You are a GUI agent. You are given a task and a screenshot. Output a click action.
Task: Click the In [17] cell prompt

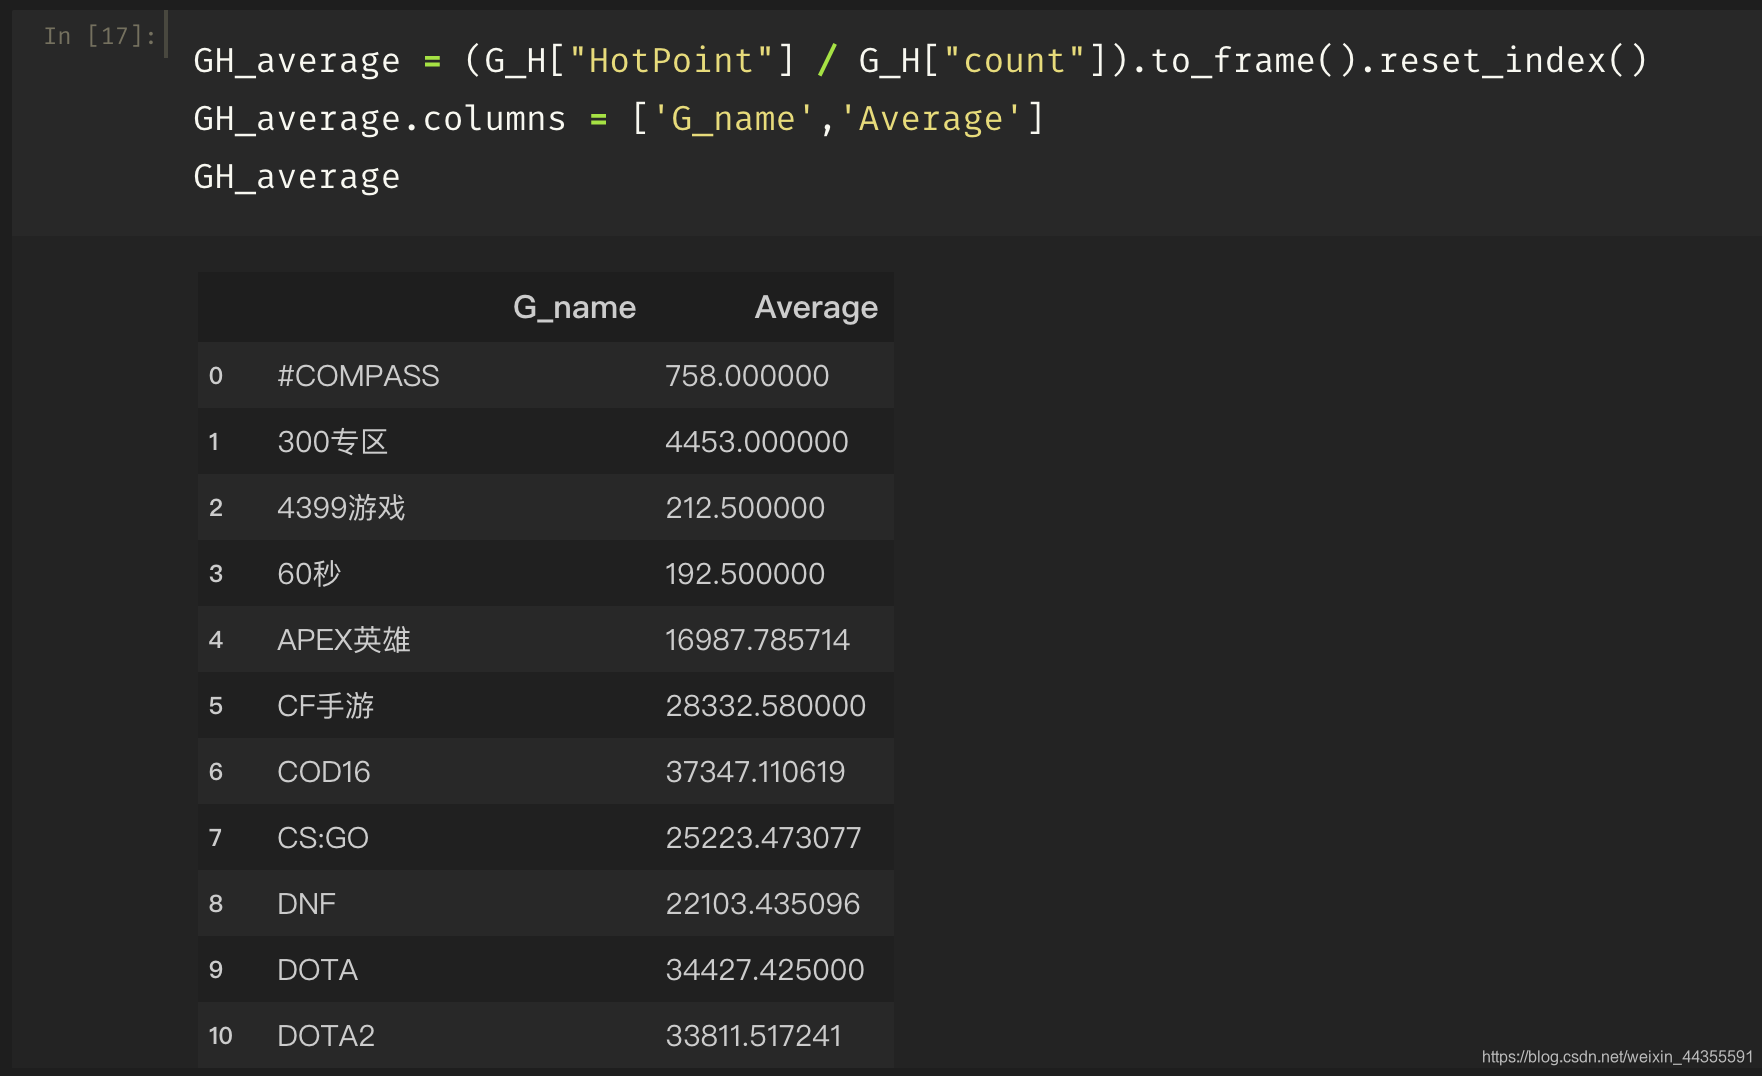pyautogui.click(x=100, y=36)
